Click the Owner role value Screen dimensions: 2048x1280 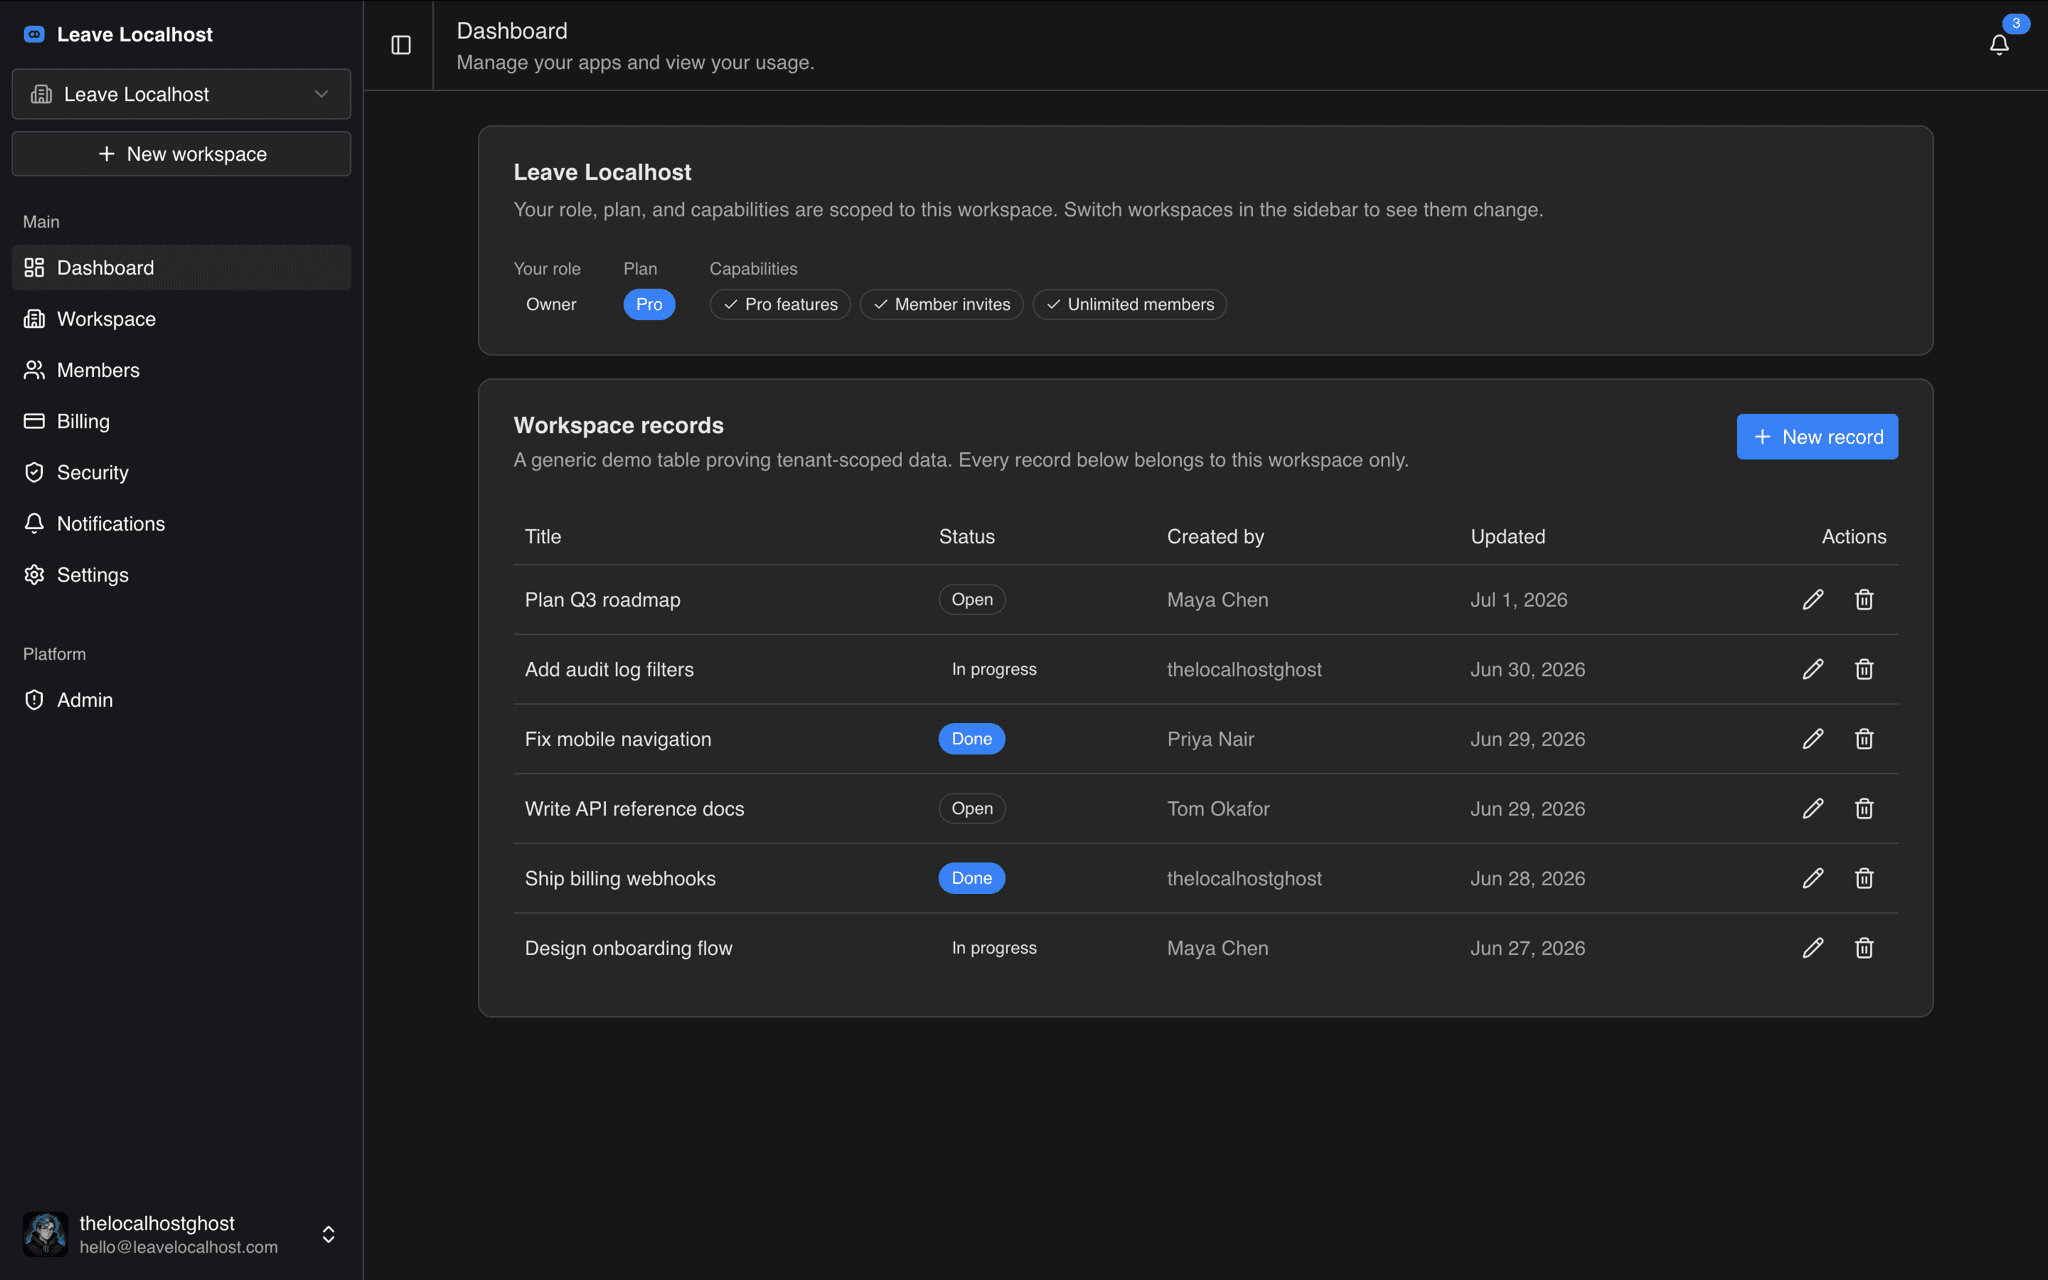click(551, 304)
